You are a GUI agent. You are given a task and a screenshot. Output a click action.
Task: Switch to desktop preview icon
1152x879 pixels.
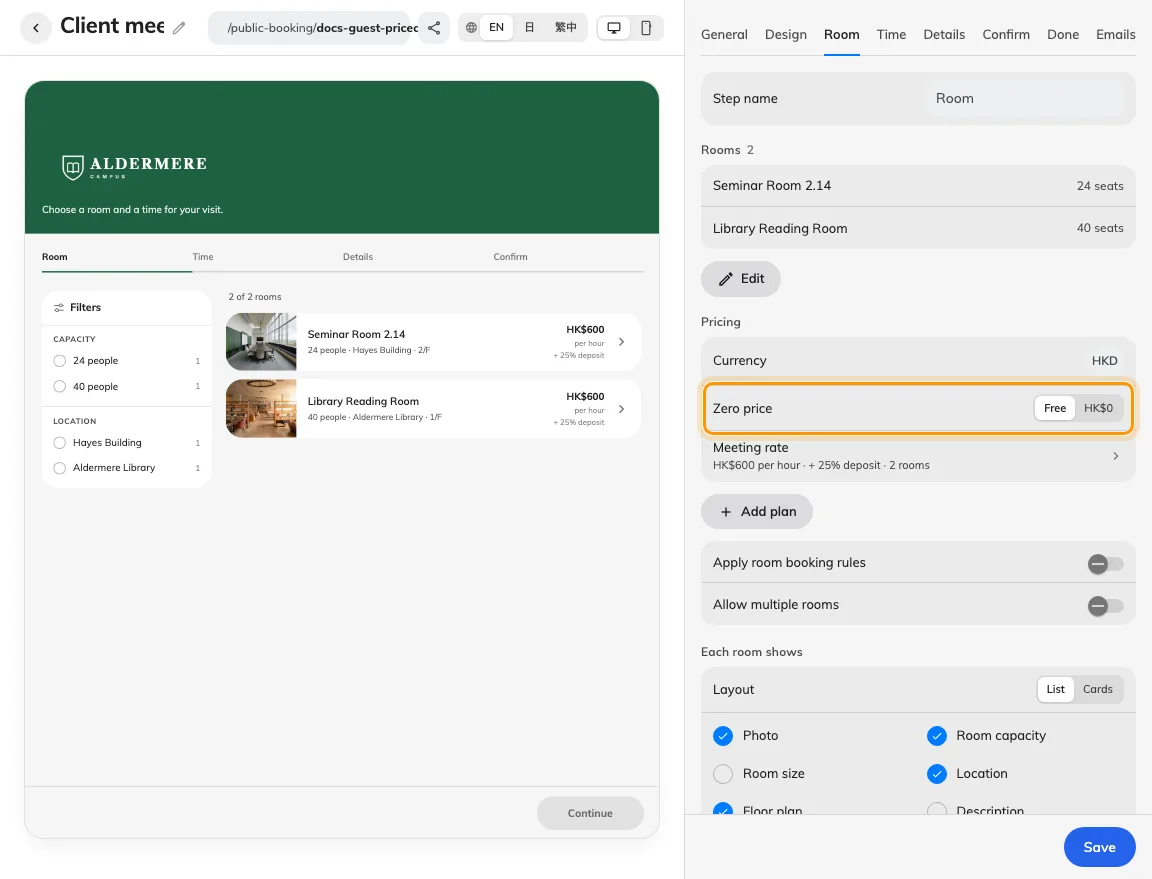coord(613,28)
